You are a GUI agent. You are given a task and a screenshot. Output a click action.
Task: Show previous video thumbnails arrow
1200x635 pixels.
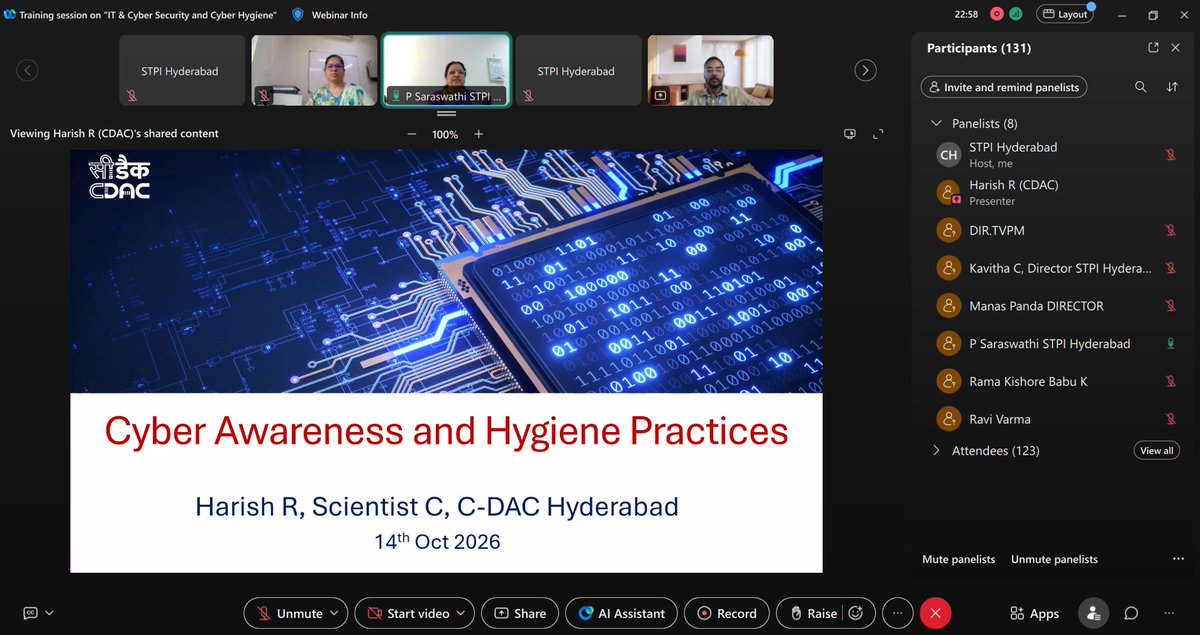pyautogui.click(x=28, y=70)
